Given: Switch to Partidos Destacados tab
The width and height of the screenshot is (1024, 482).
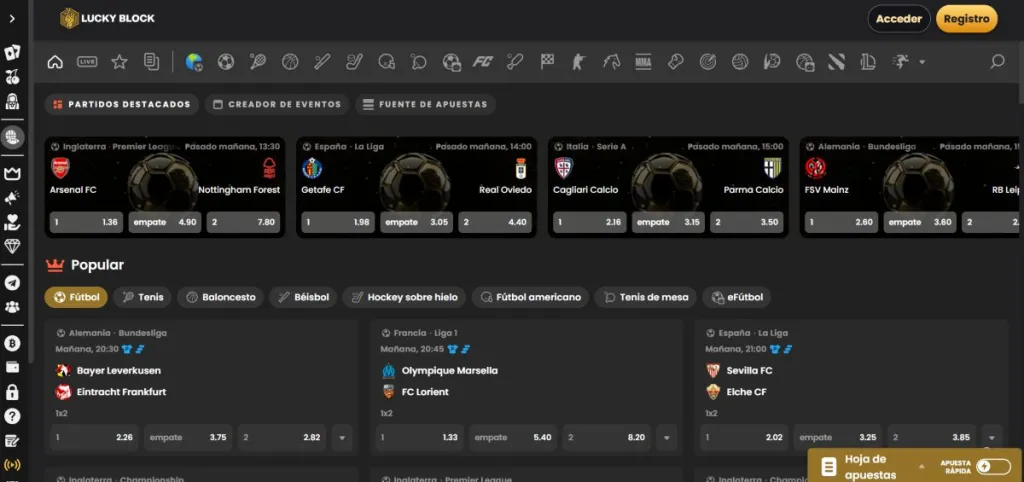Looking at the screenshot, I should coord(121,104).
